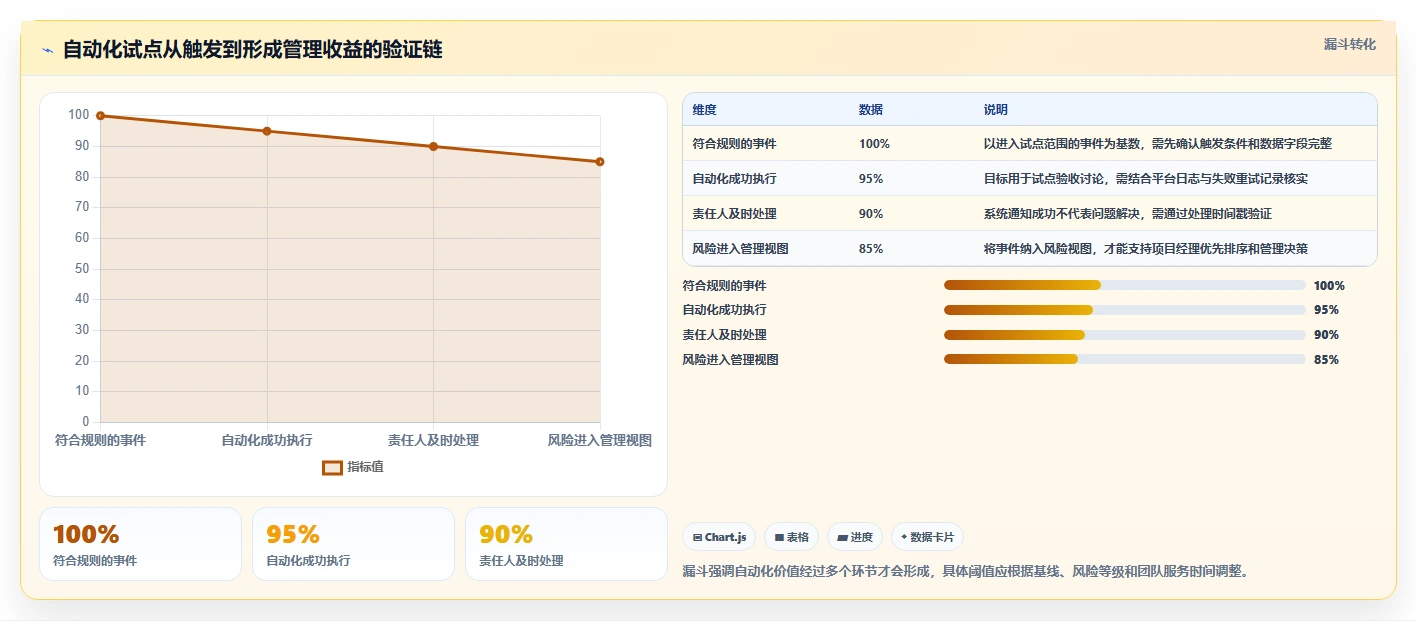
Task: Click x-axis label 责任人及时处理 under chart
Action: (x=433, y=440)
